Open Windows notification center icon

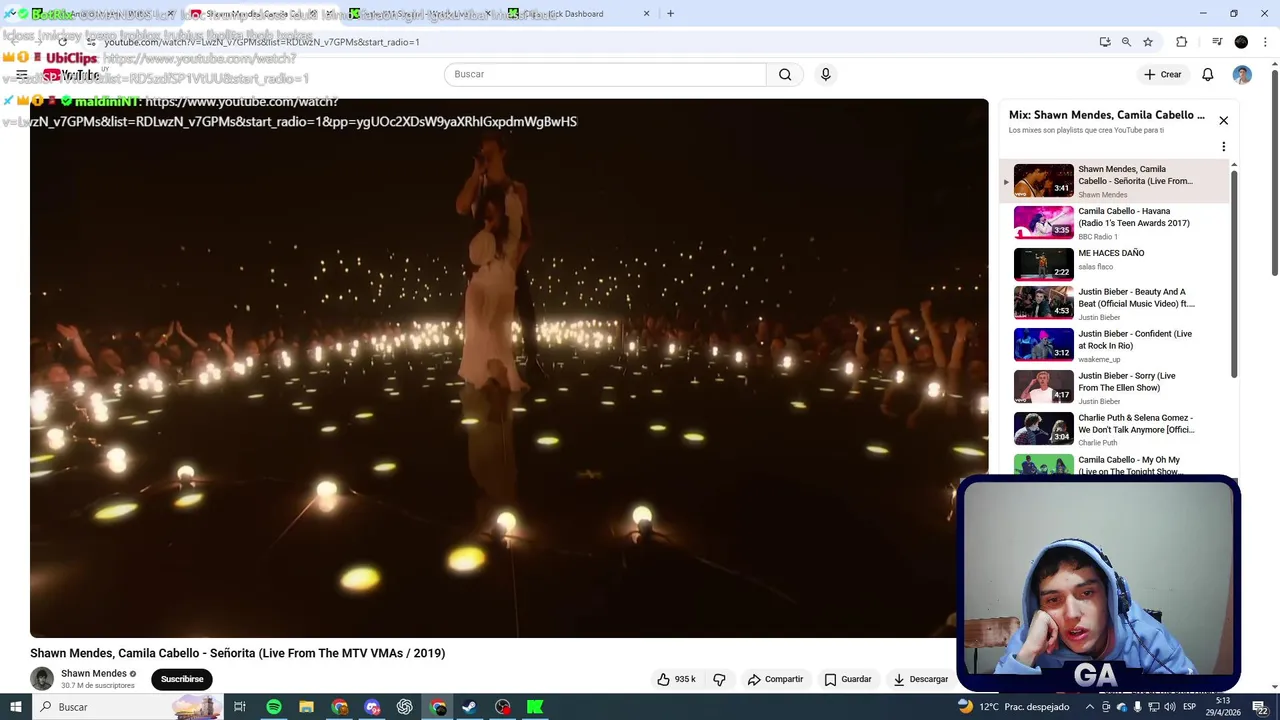coord(1261,707)
